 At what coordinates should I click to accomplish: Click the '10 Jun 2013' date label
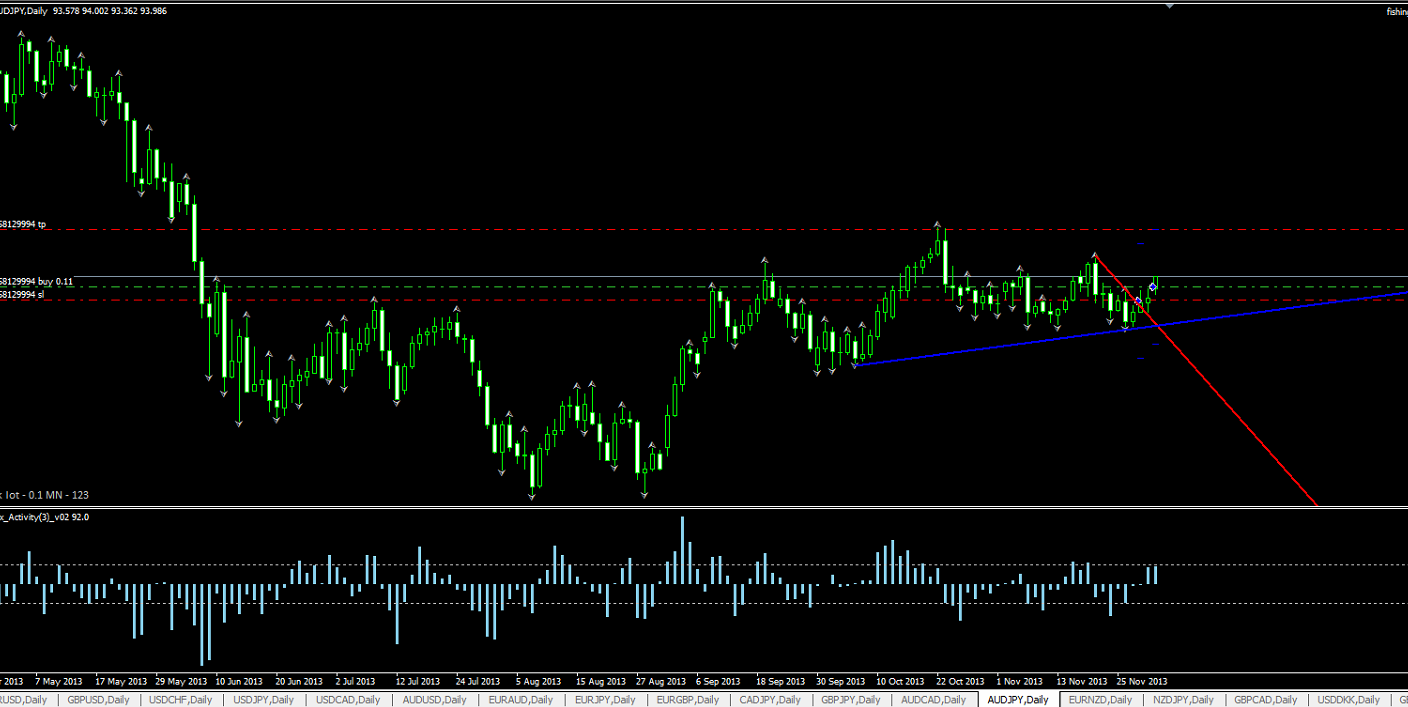click(239, 681)
